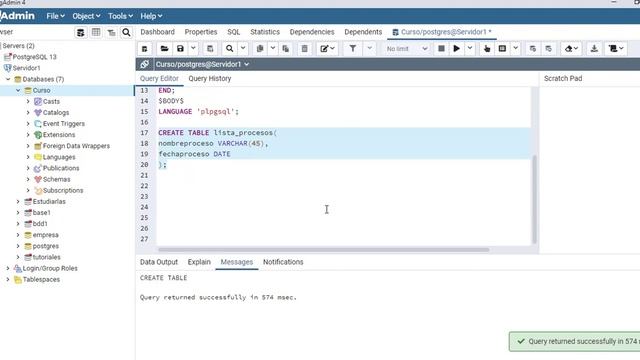640x360 pixels.
Task: Click the connection status link icon
Action: click(x=144, y=64)
